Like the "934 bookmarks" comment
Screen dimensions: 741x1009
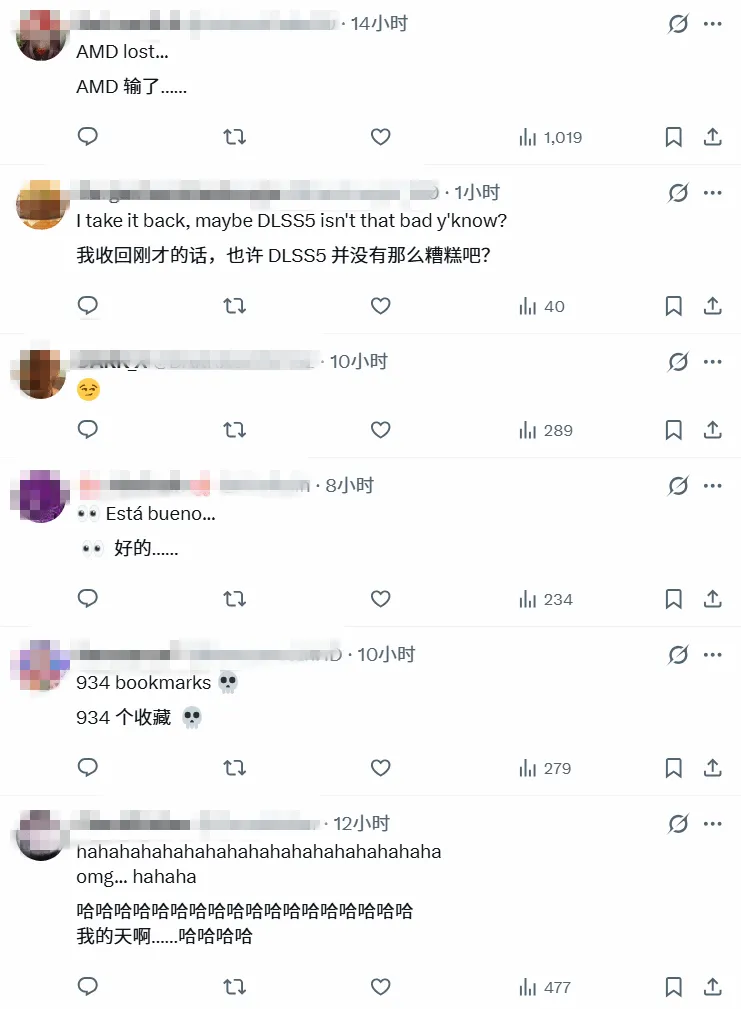tap(380, 768)
